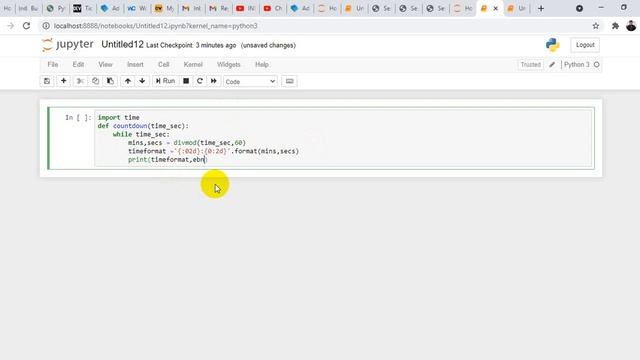Restart kernel and run all cells icon
Screen dimensions: 640x360
pos(213,81)
